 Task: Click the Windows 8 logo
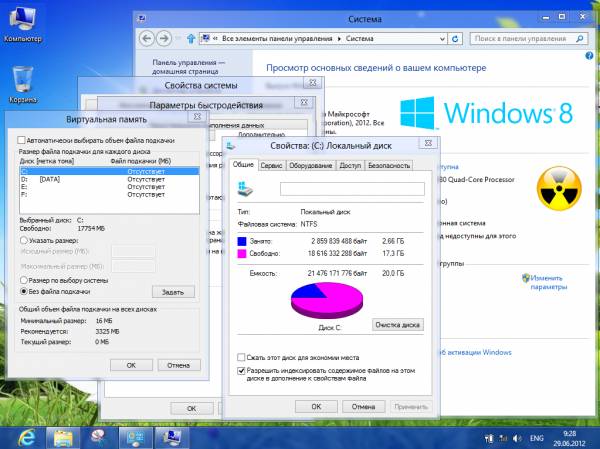point(486,113)
